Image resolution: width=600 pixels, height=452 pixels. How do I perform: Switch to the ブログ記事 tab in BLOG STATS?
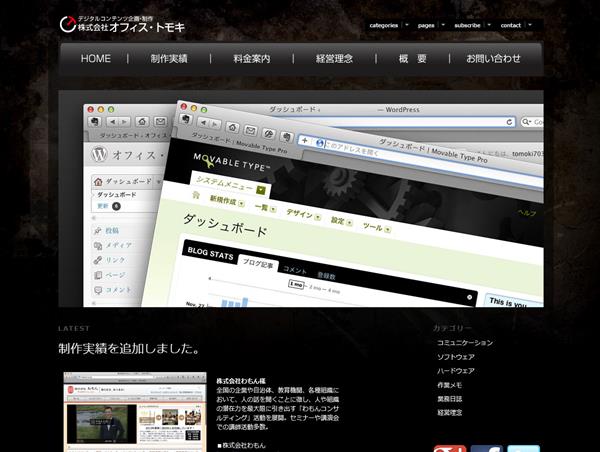pyautogui.click(x=258, y=264)
